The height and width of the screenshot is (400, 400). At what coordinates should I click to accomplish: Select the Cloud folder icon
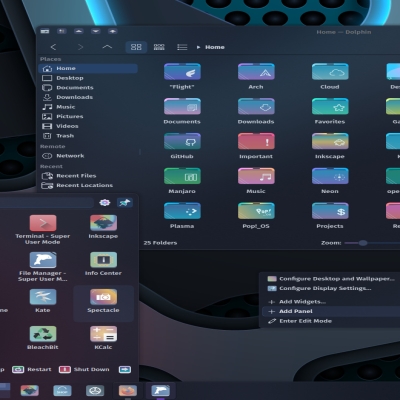pyautogui.click(x=330, y=72)
